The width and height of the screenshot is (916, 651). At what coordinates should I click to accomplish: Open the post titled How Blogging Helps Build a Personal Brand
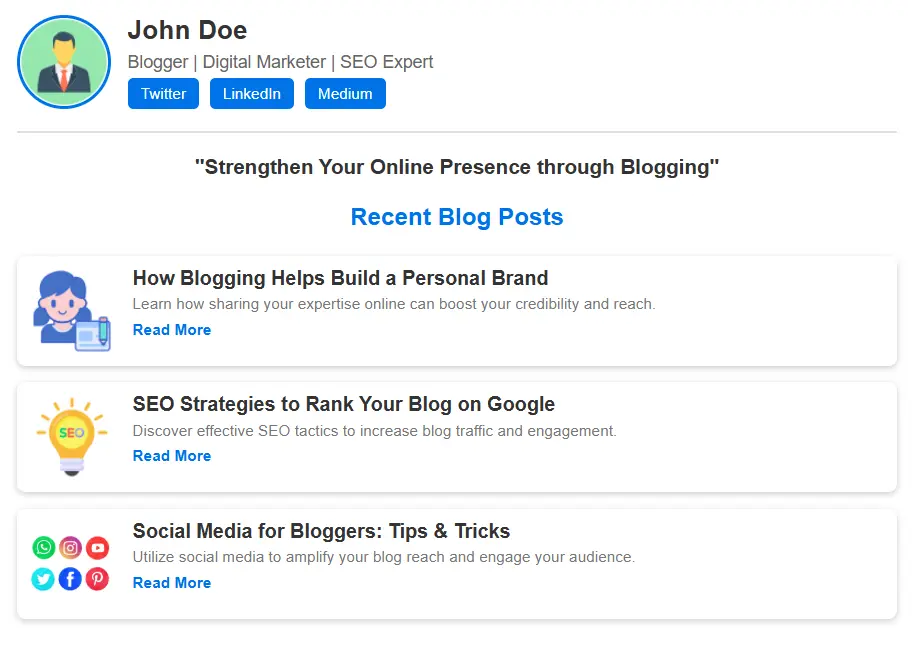[341, 278]
